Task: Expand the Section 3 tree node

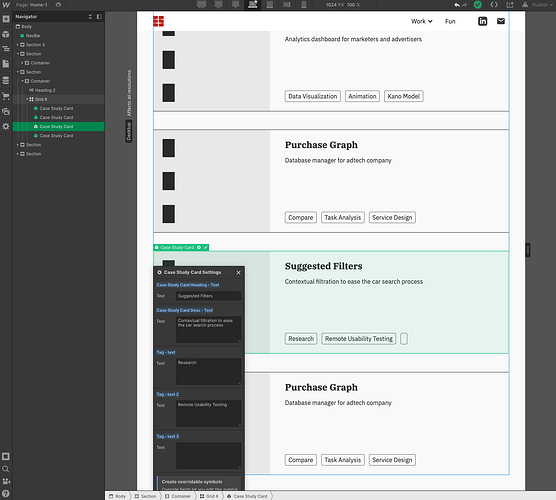Action: coord(17,45)
